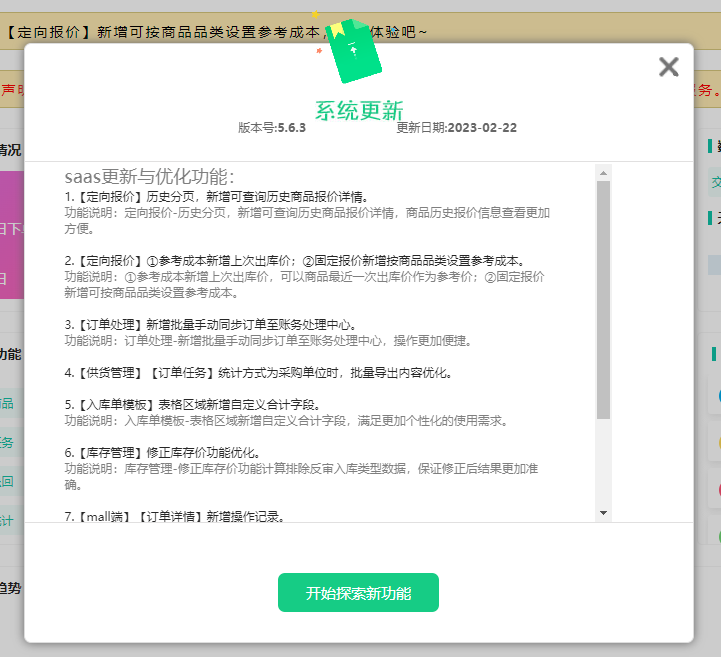This screenshot has width=721, height=657.
Task: Click item 1 about 历史分页 quotation details
Action: tap(217, 197)
